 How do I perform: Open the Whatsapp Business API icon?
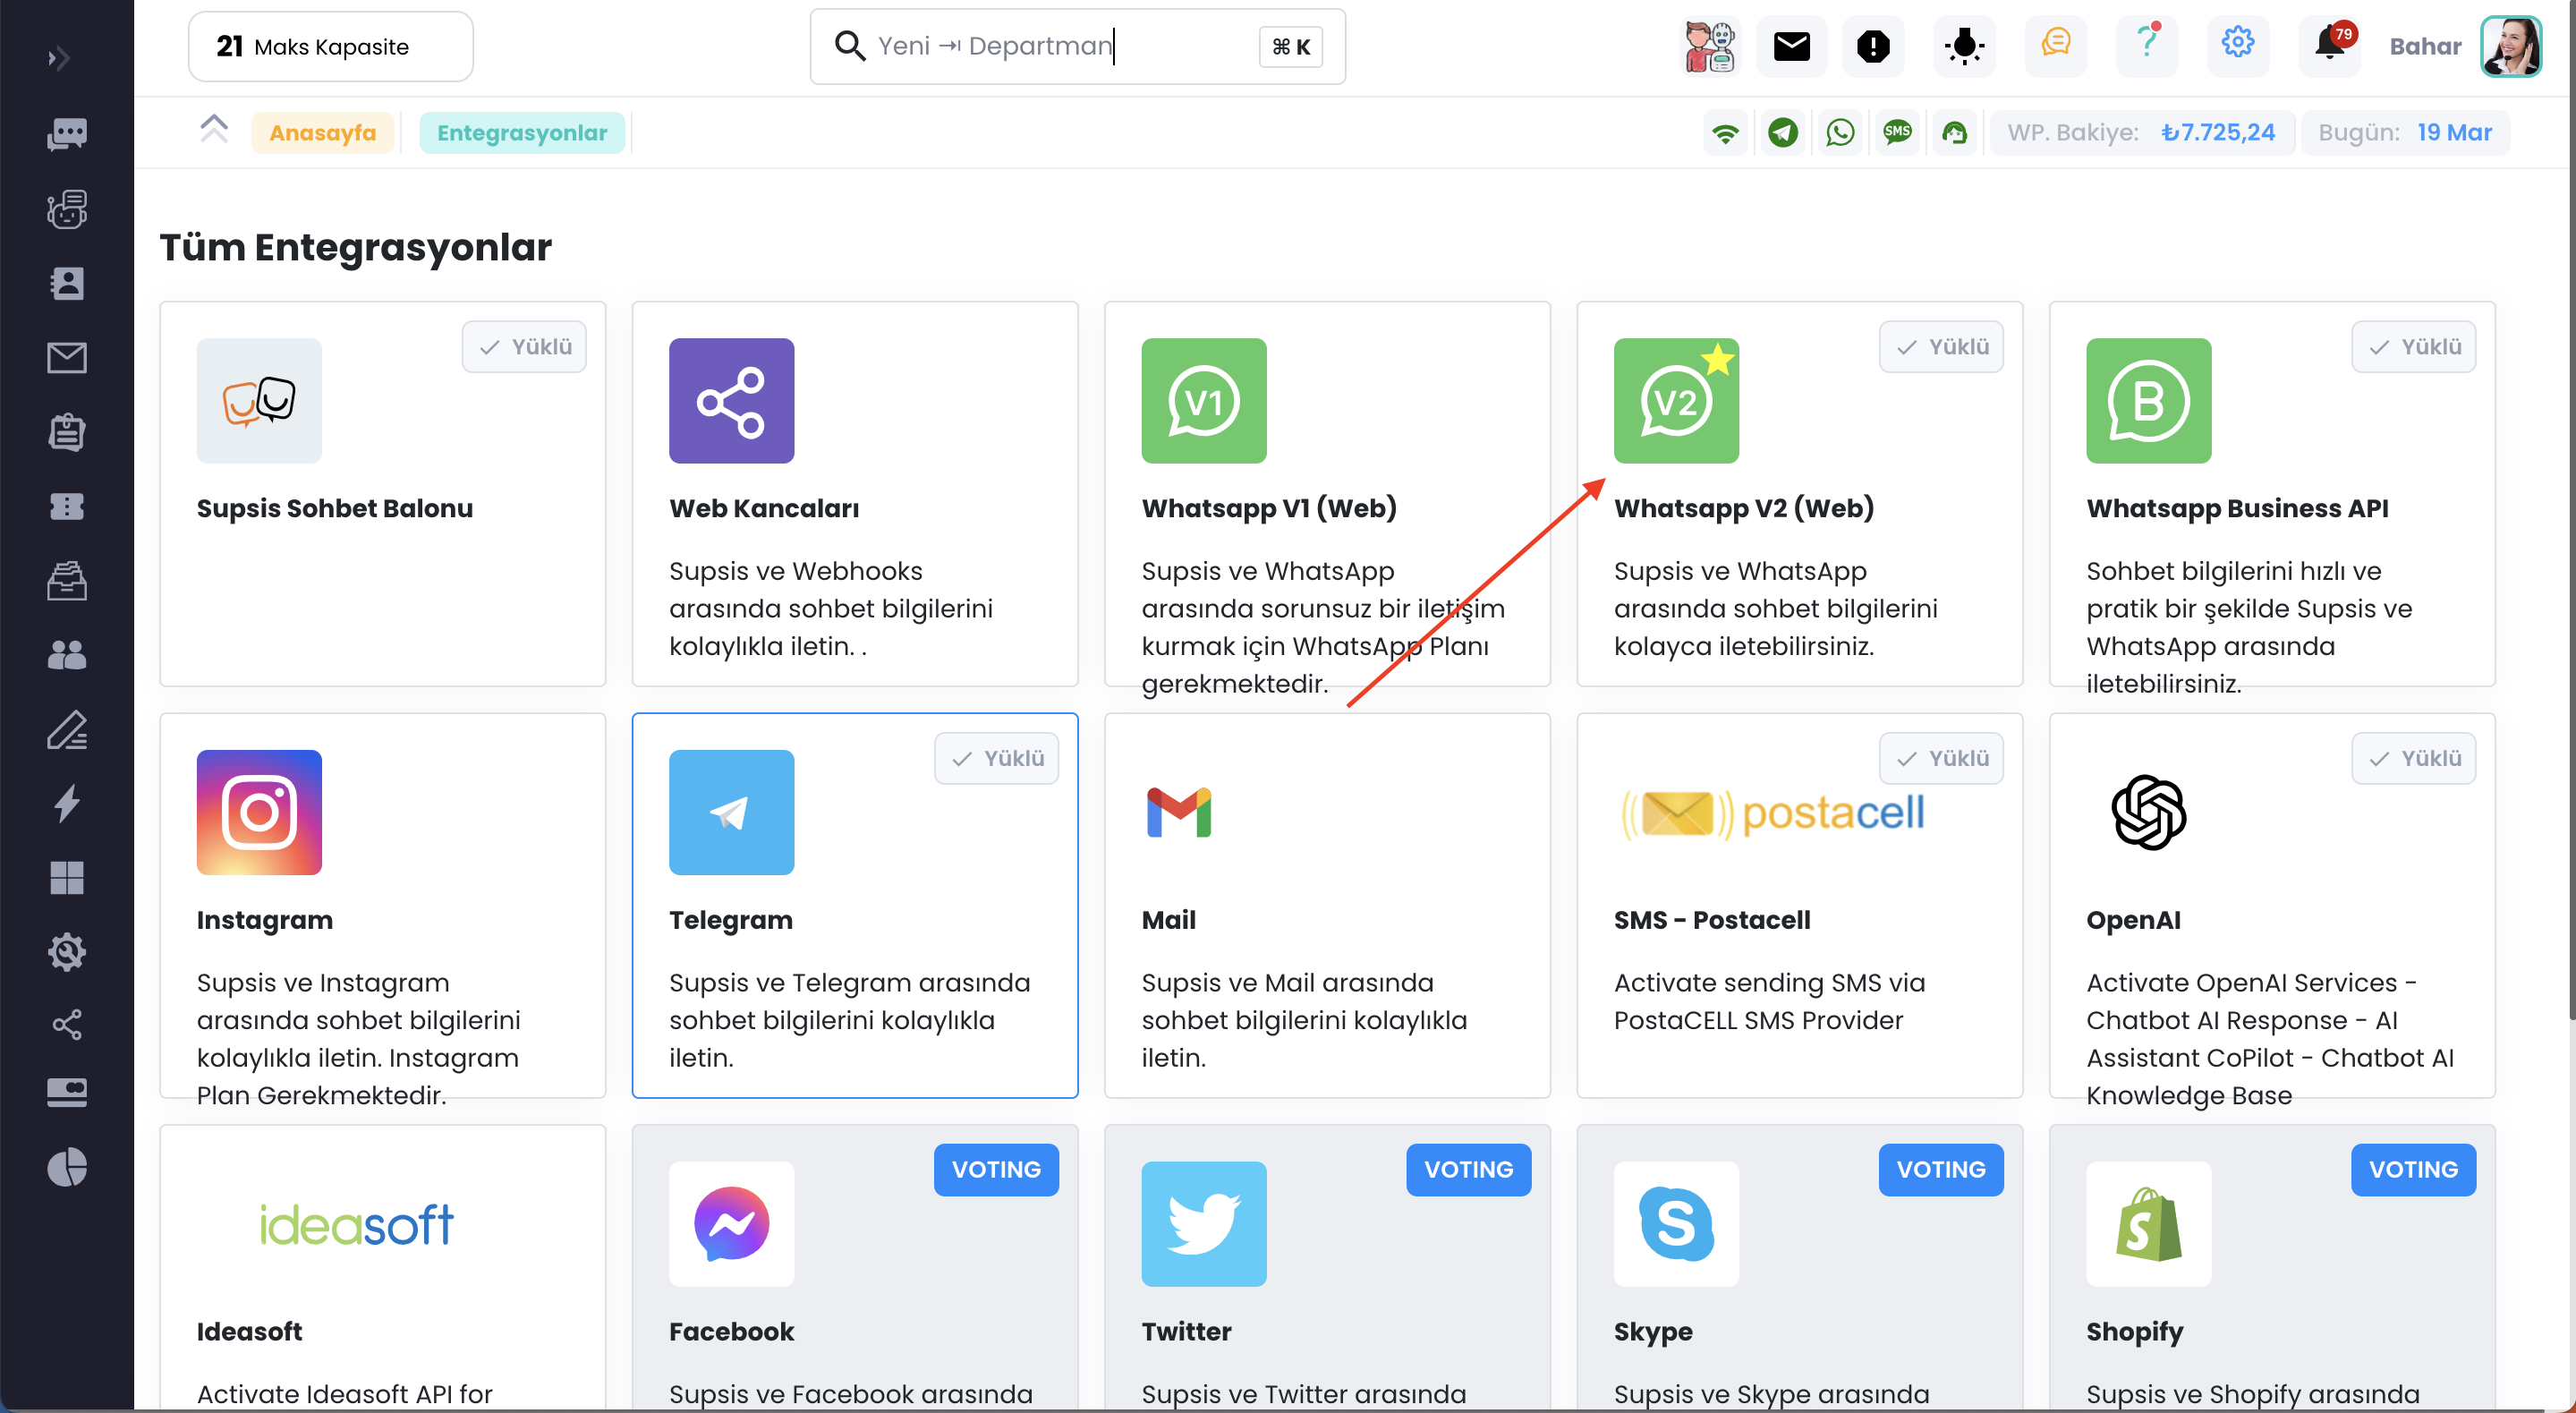[x=2148, y=401]
